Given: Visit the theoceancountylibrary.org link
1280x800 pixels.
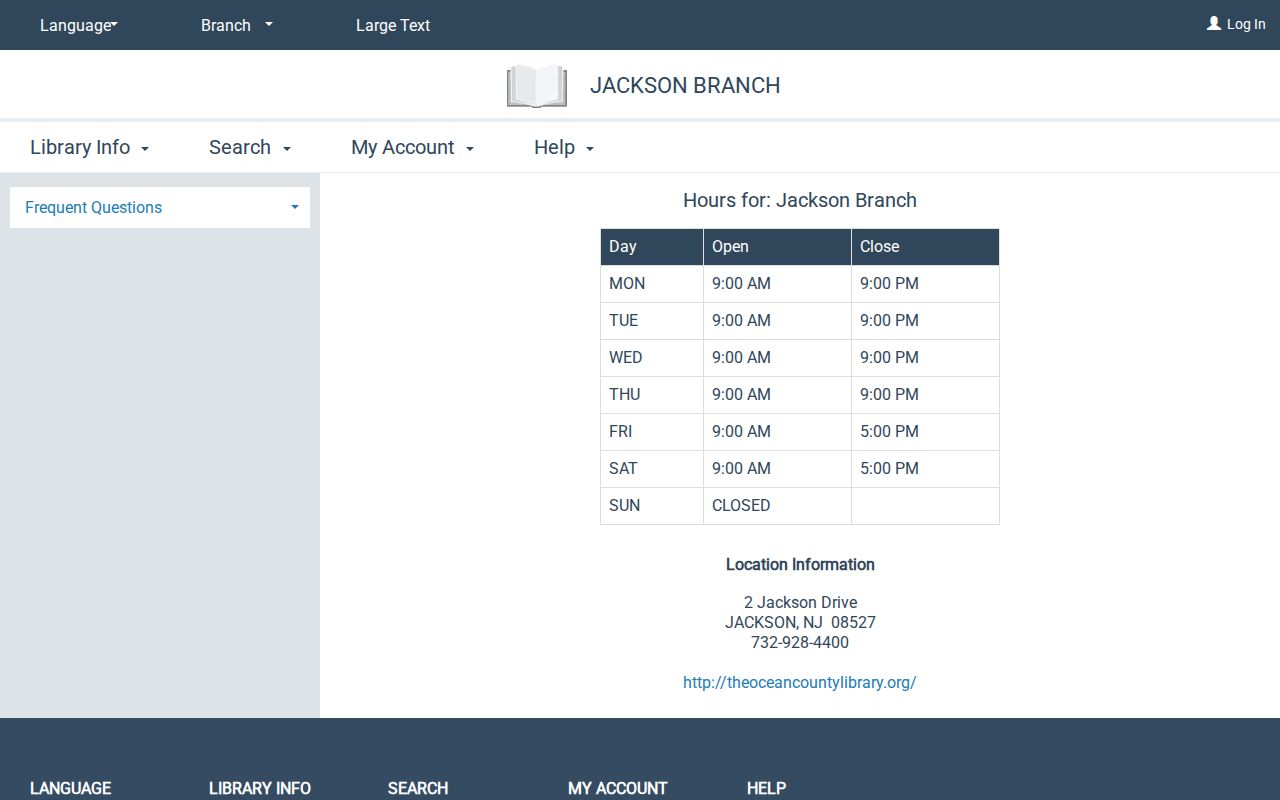Looking at the screenshot, I should [x=800, y=682].
